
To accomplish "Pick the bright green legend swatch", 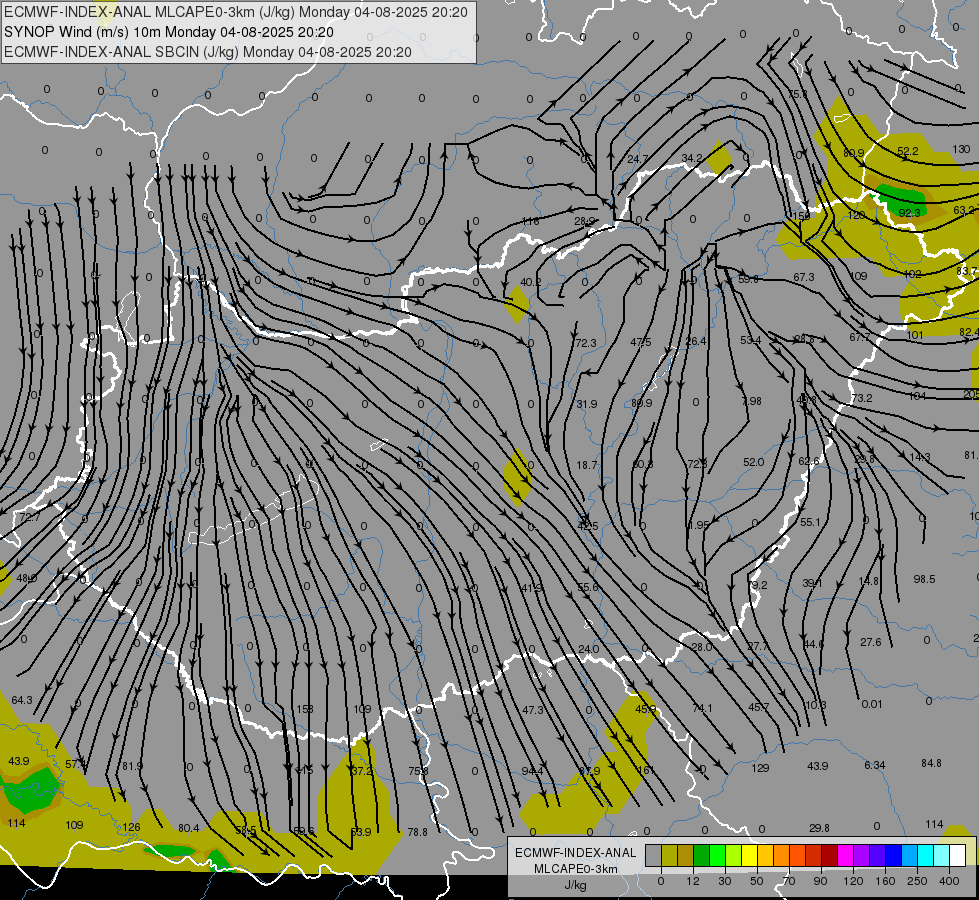I will 717,855.
